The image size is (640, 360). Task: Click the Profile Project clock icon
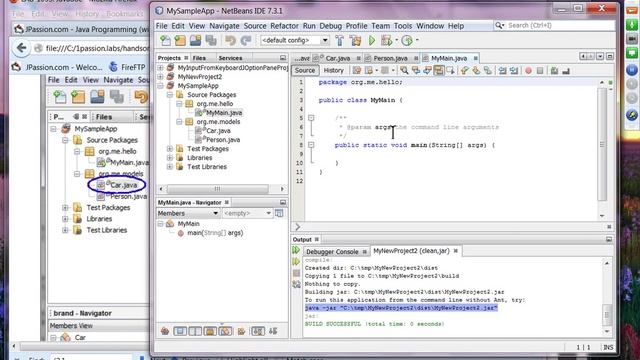pos(407,40)
